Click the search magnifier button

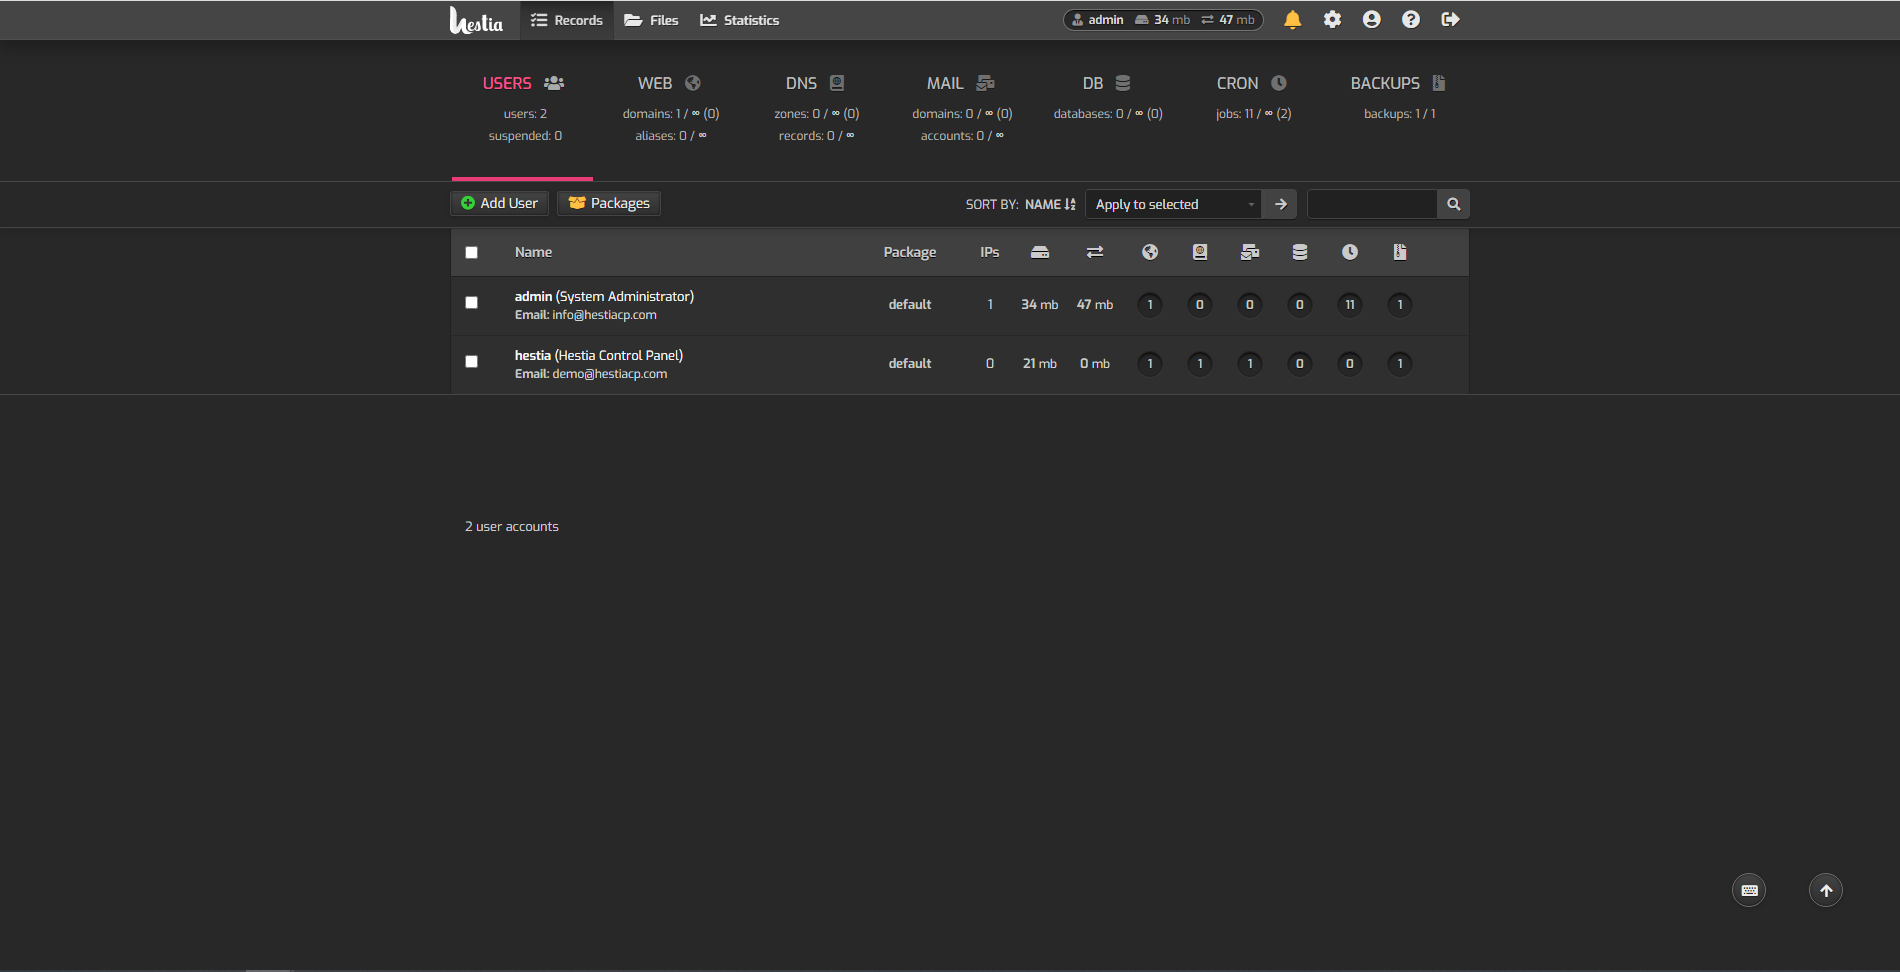tap(1453, 204)
